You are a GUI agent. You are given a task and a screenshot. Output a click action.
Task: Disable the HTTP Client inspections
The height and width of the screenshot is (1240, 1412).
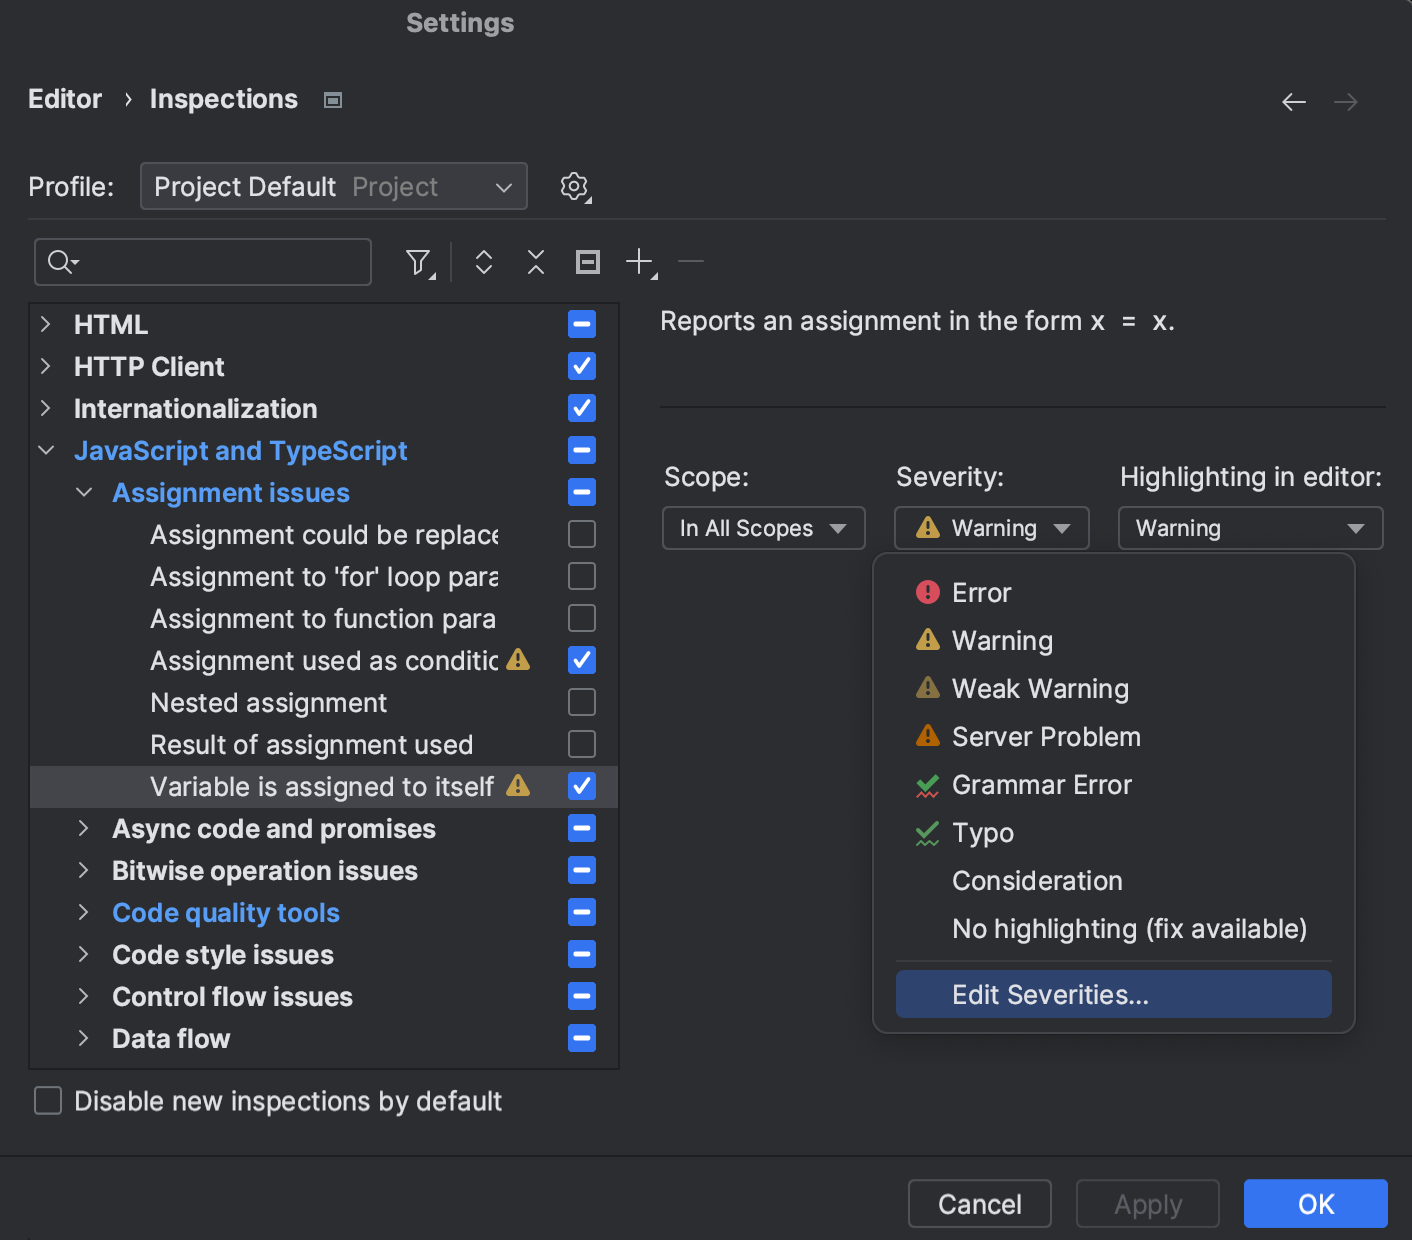pos(581,366)
